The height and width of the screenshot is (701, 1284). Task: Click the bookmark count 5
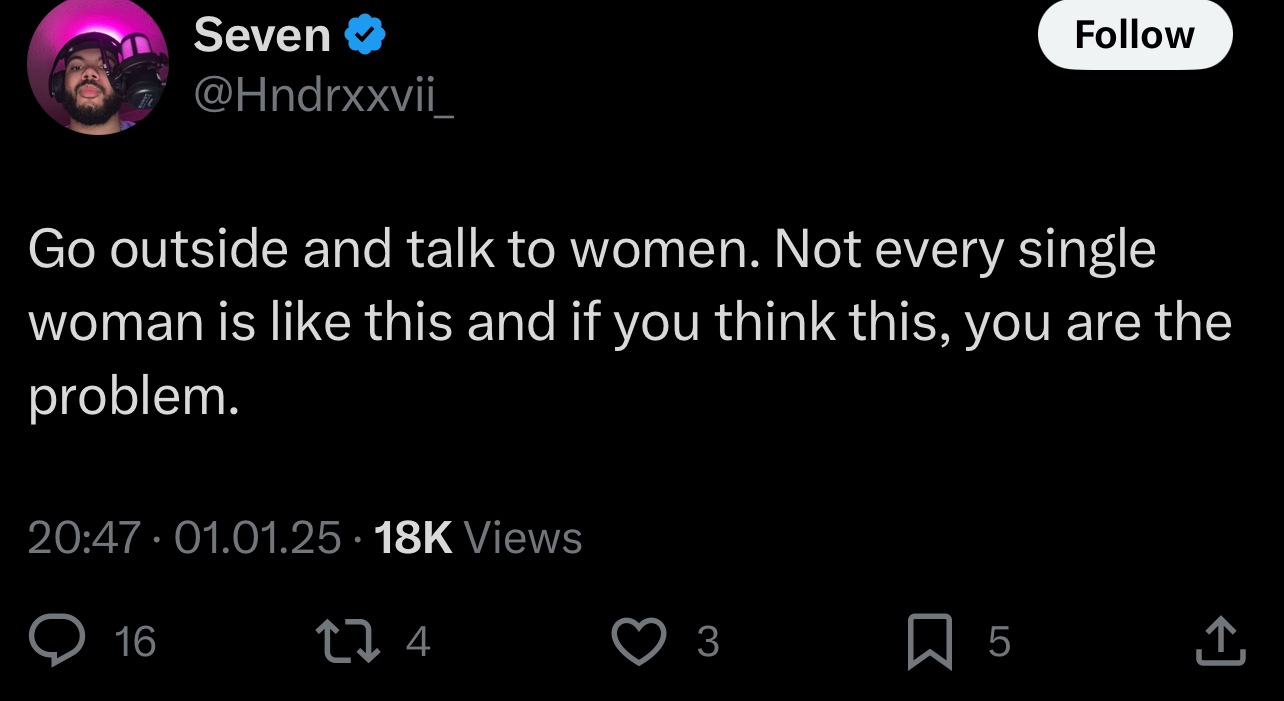[x=999, y=641]
